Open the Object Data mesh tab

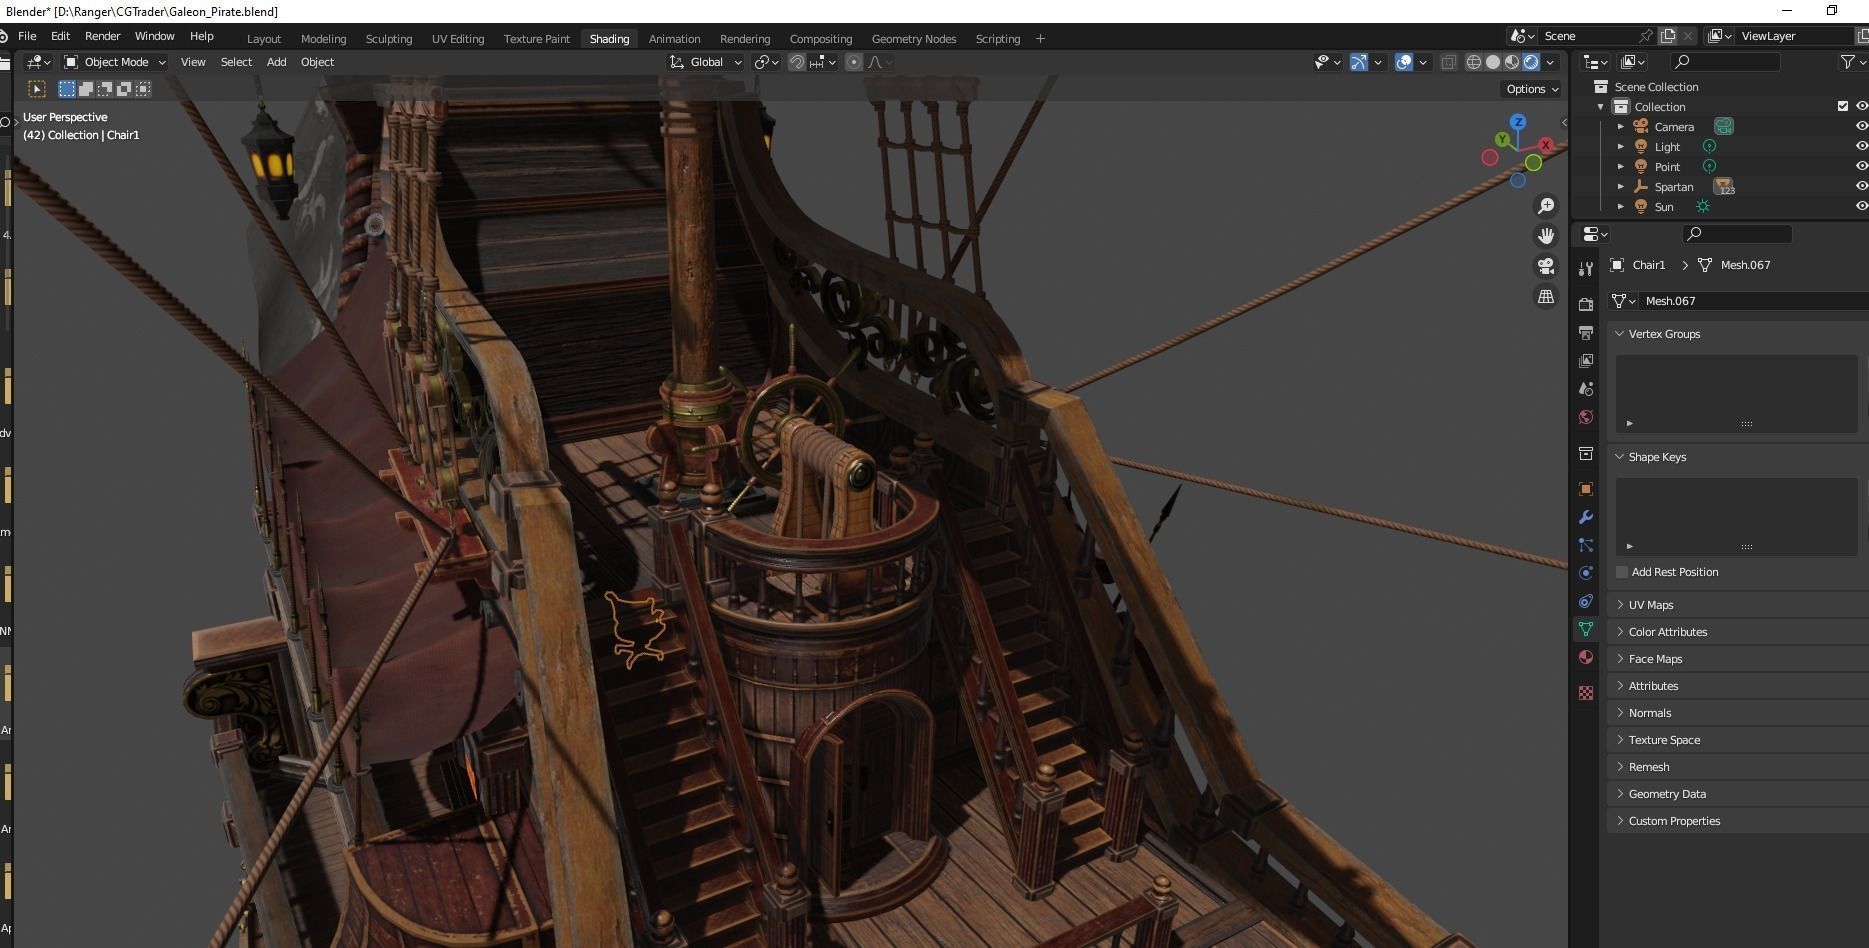coord(1586,629)
